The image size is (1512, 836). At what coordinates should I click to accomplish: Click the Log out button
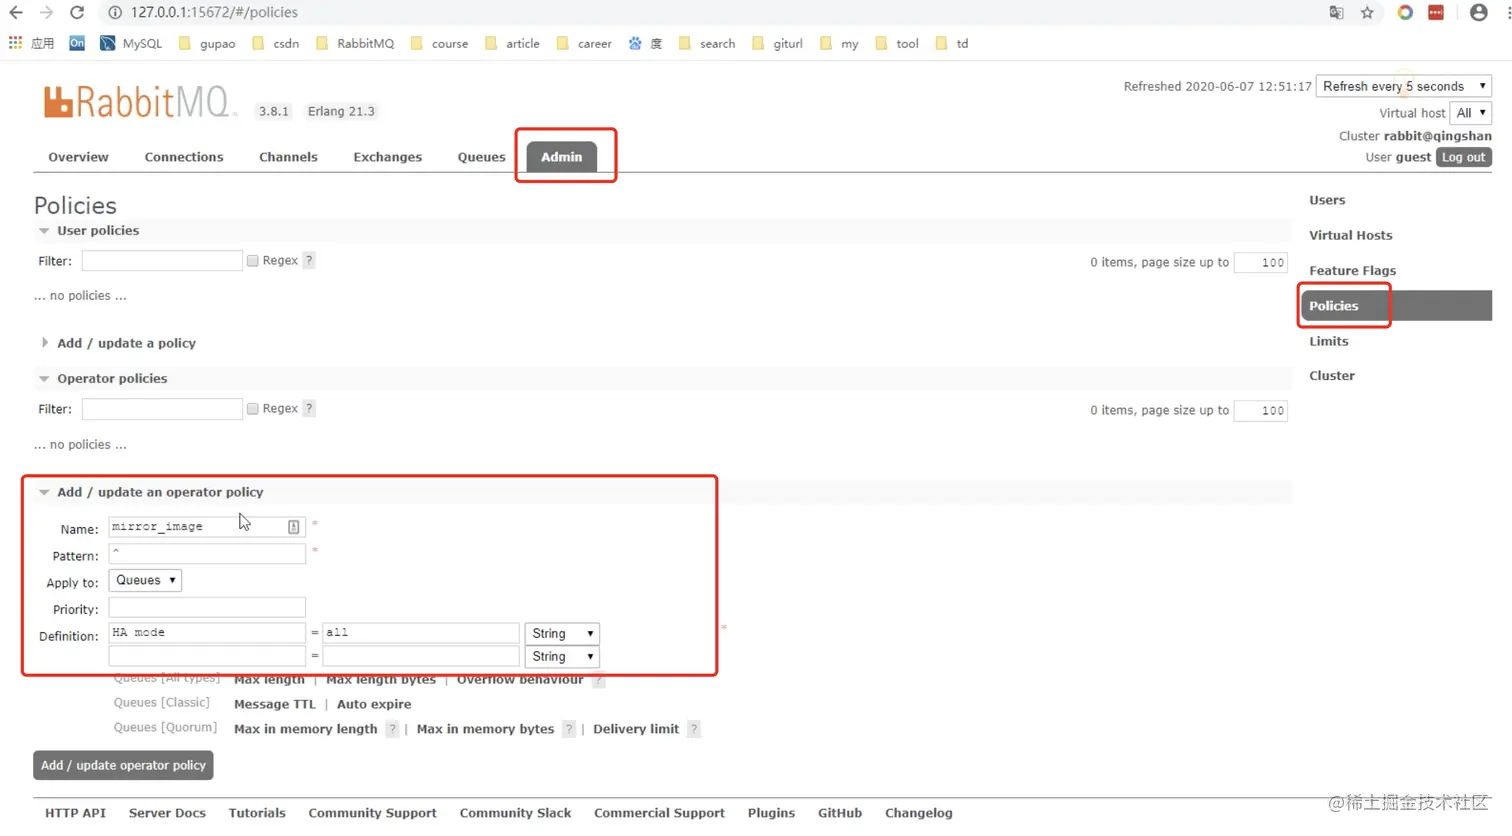pyautogui.click(x=1463, y=157)
